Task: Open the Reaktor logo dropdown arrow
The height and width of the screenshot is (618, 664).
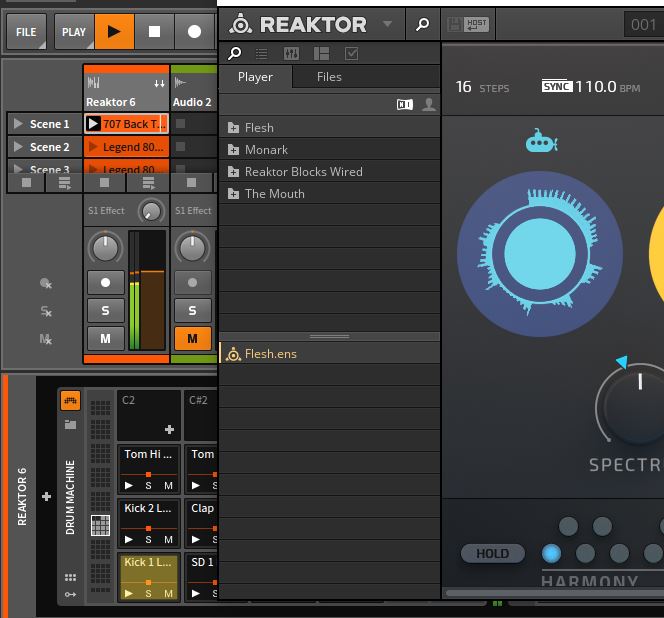Action: [x=387, y=24]
